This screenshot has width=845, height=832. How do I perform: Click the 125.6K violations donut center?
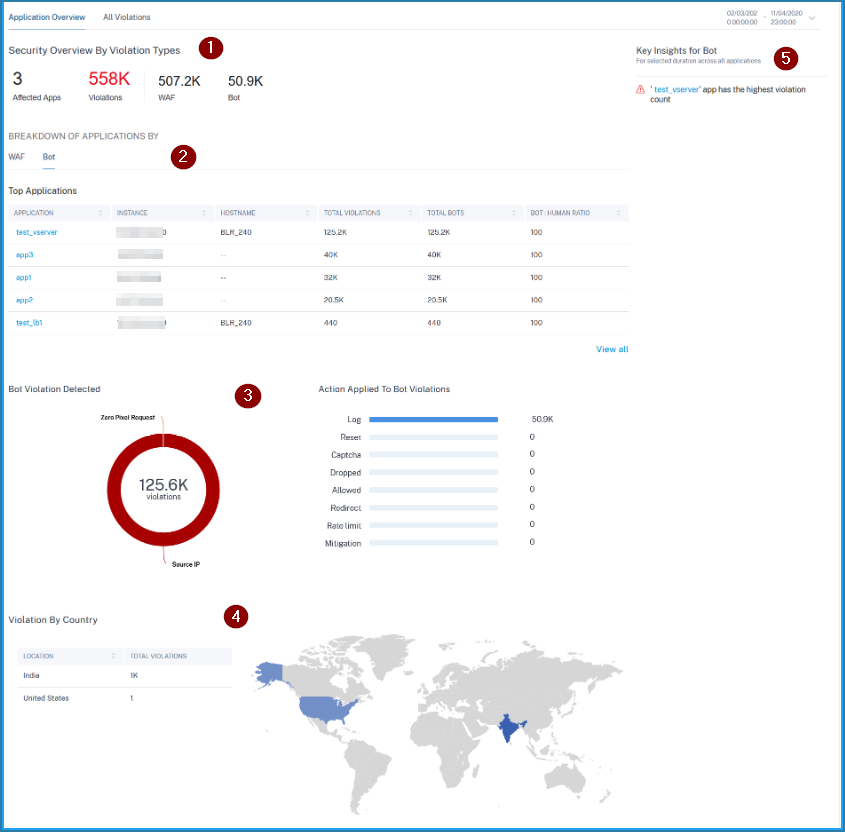(x=163, y=489)
